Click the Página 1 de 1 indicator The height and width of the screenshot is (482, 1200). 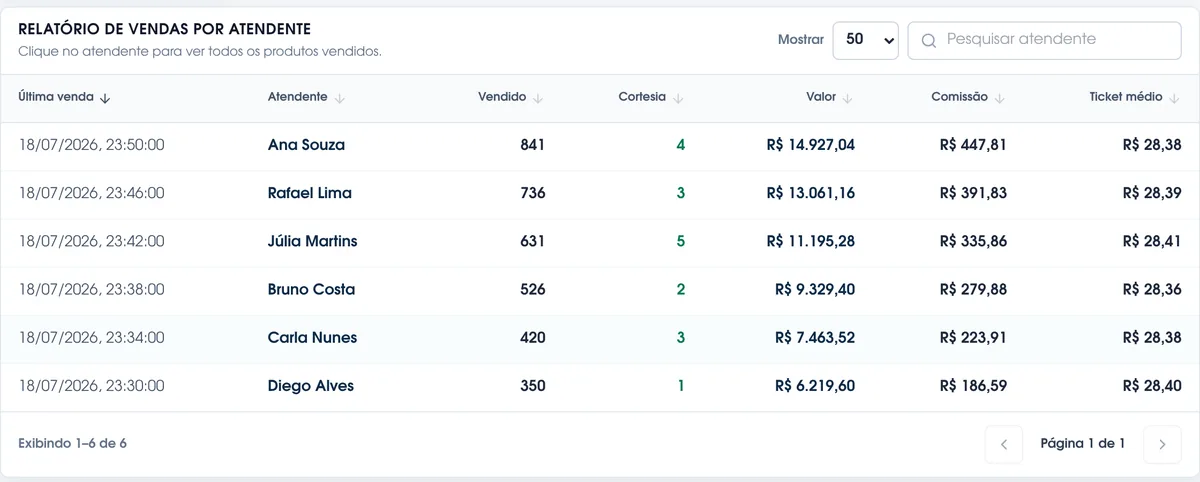(1083, 443)
